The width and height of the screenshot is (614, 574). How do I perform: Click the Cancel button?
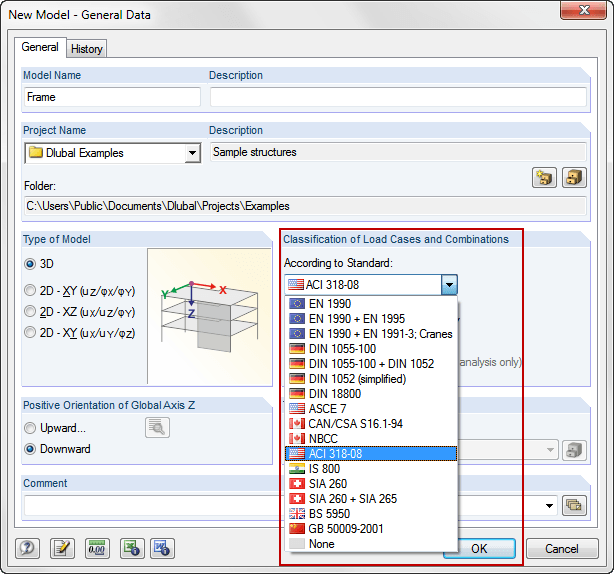pyautogui.click(x=562, y=548)
